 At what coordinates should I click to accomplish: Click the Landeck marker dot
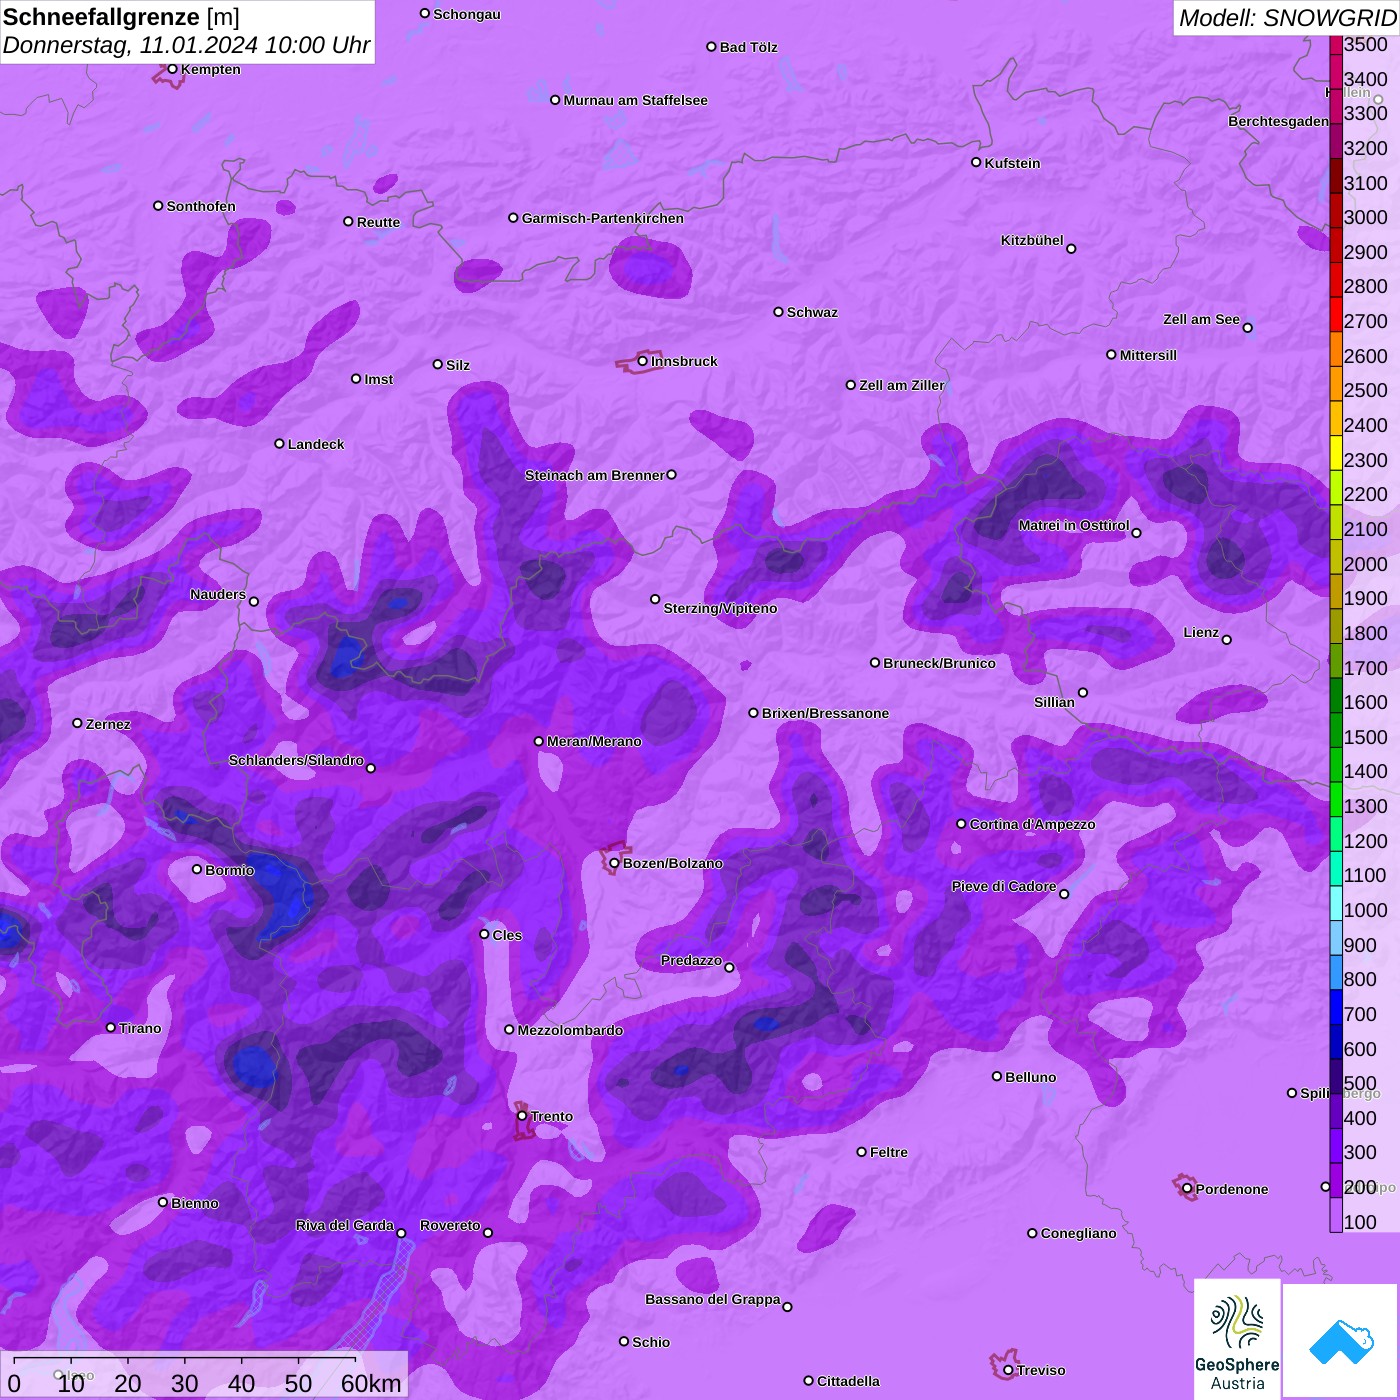point(279,443)
